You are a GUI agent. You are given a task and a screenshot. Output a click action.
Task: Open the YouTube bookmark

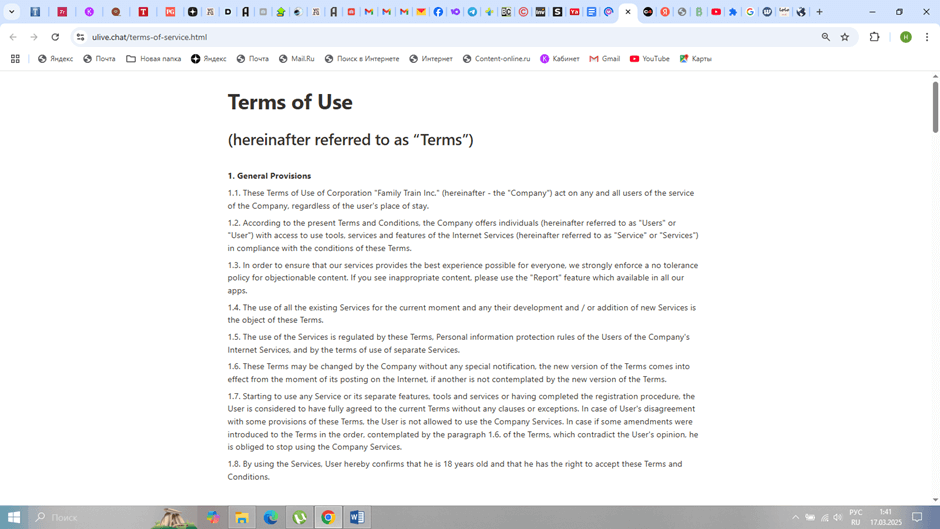coord(649,59)
